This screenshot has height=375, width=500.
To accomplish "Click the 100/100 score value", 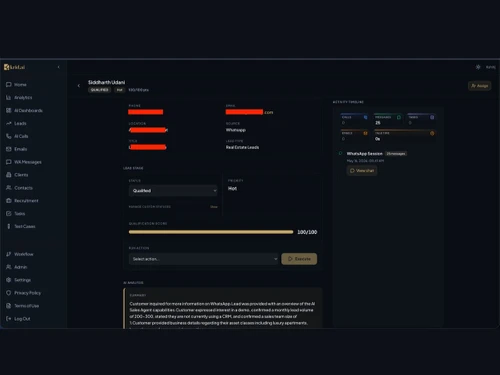I will (x=307, y=232).
